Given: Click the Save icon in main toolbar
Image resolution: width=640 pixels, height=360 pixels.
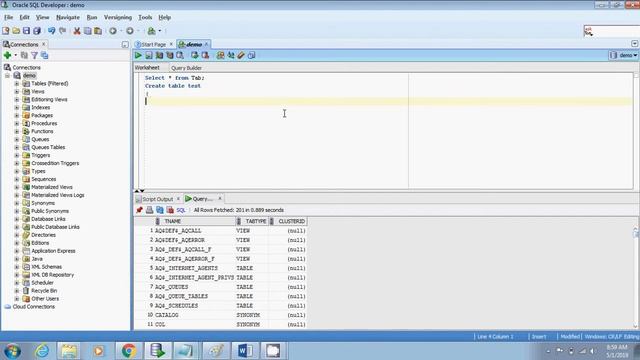Looking at the screenshot, I should coord(27,31).
